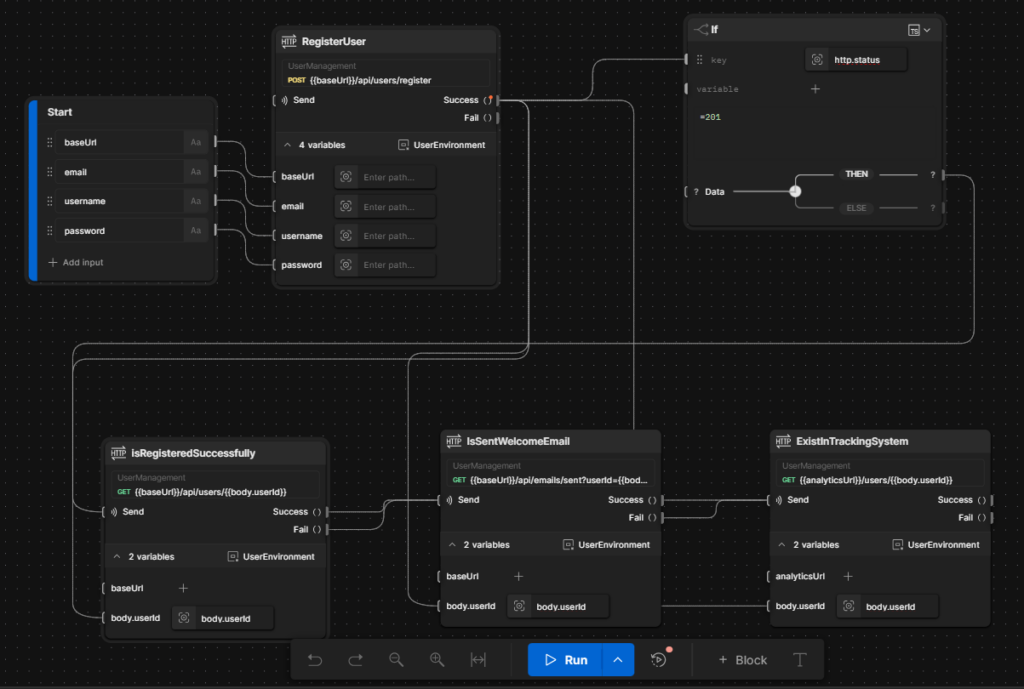This screenshot has width=1024, height=689.
Task: Click the redo arrow in the toolbar
Action: [355, 660]
